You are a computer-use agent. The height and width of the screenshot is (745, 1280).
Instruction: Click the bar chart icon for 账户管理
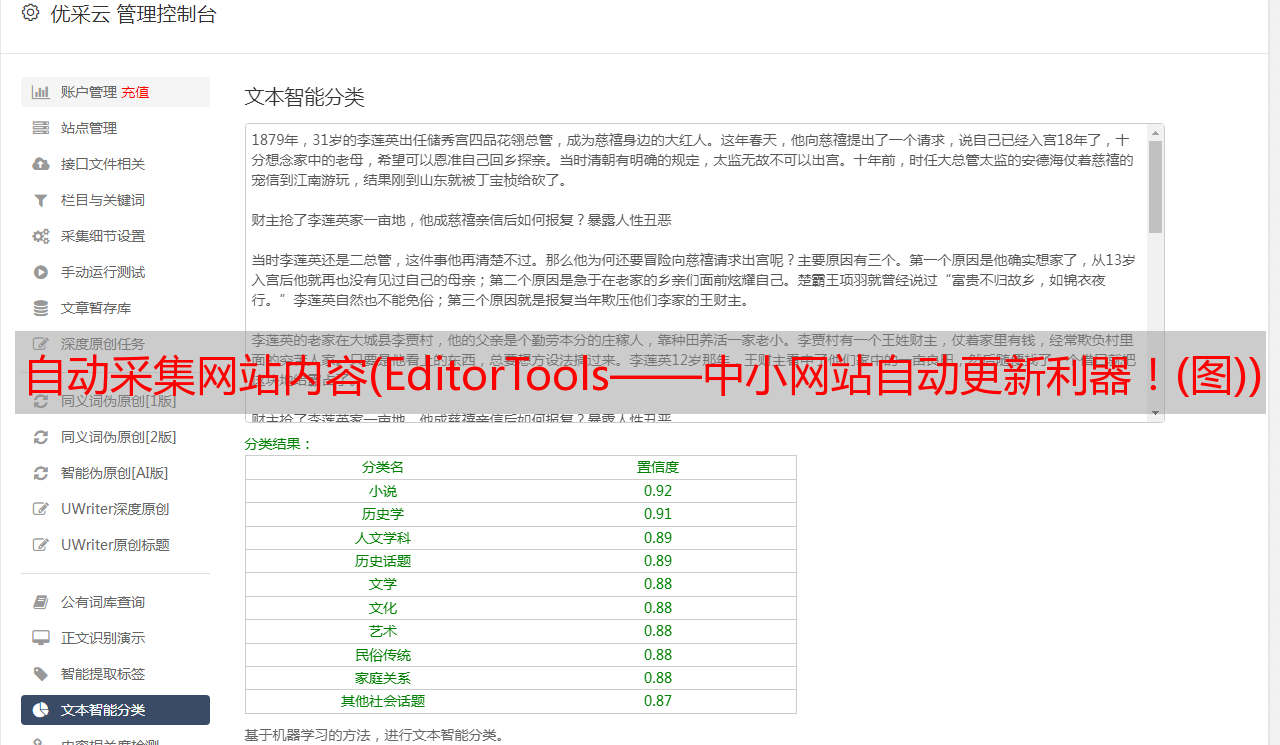pos(41,92)
